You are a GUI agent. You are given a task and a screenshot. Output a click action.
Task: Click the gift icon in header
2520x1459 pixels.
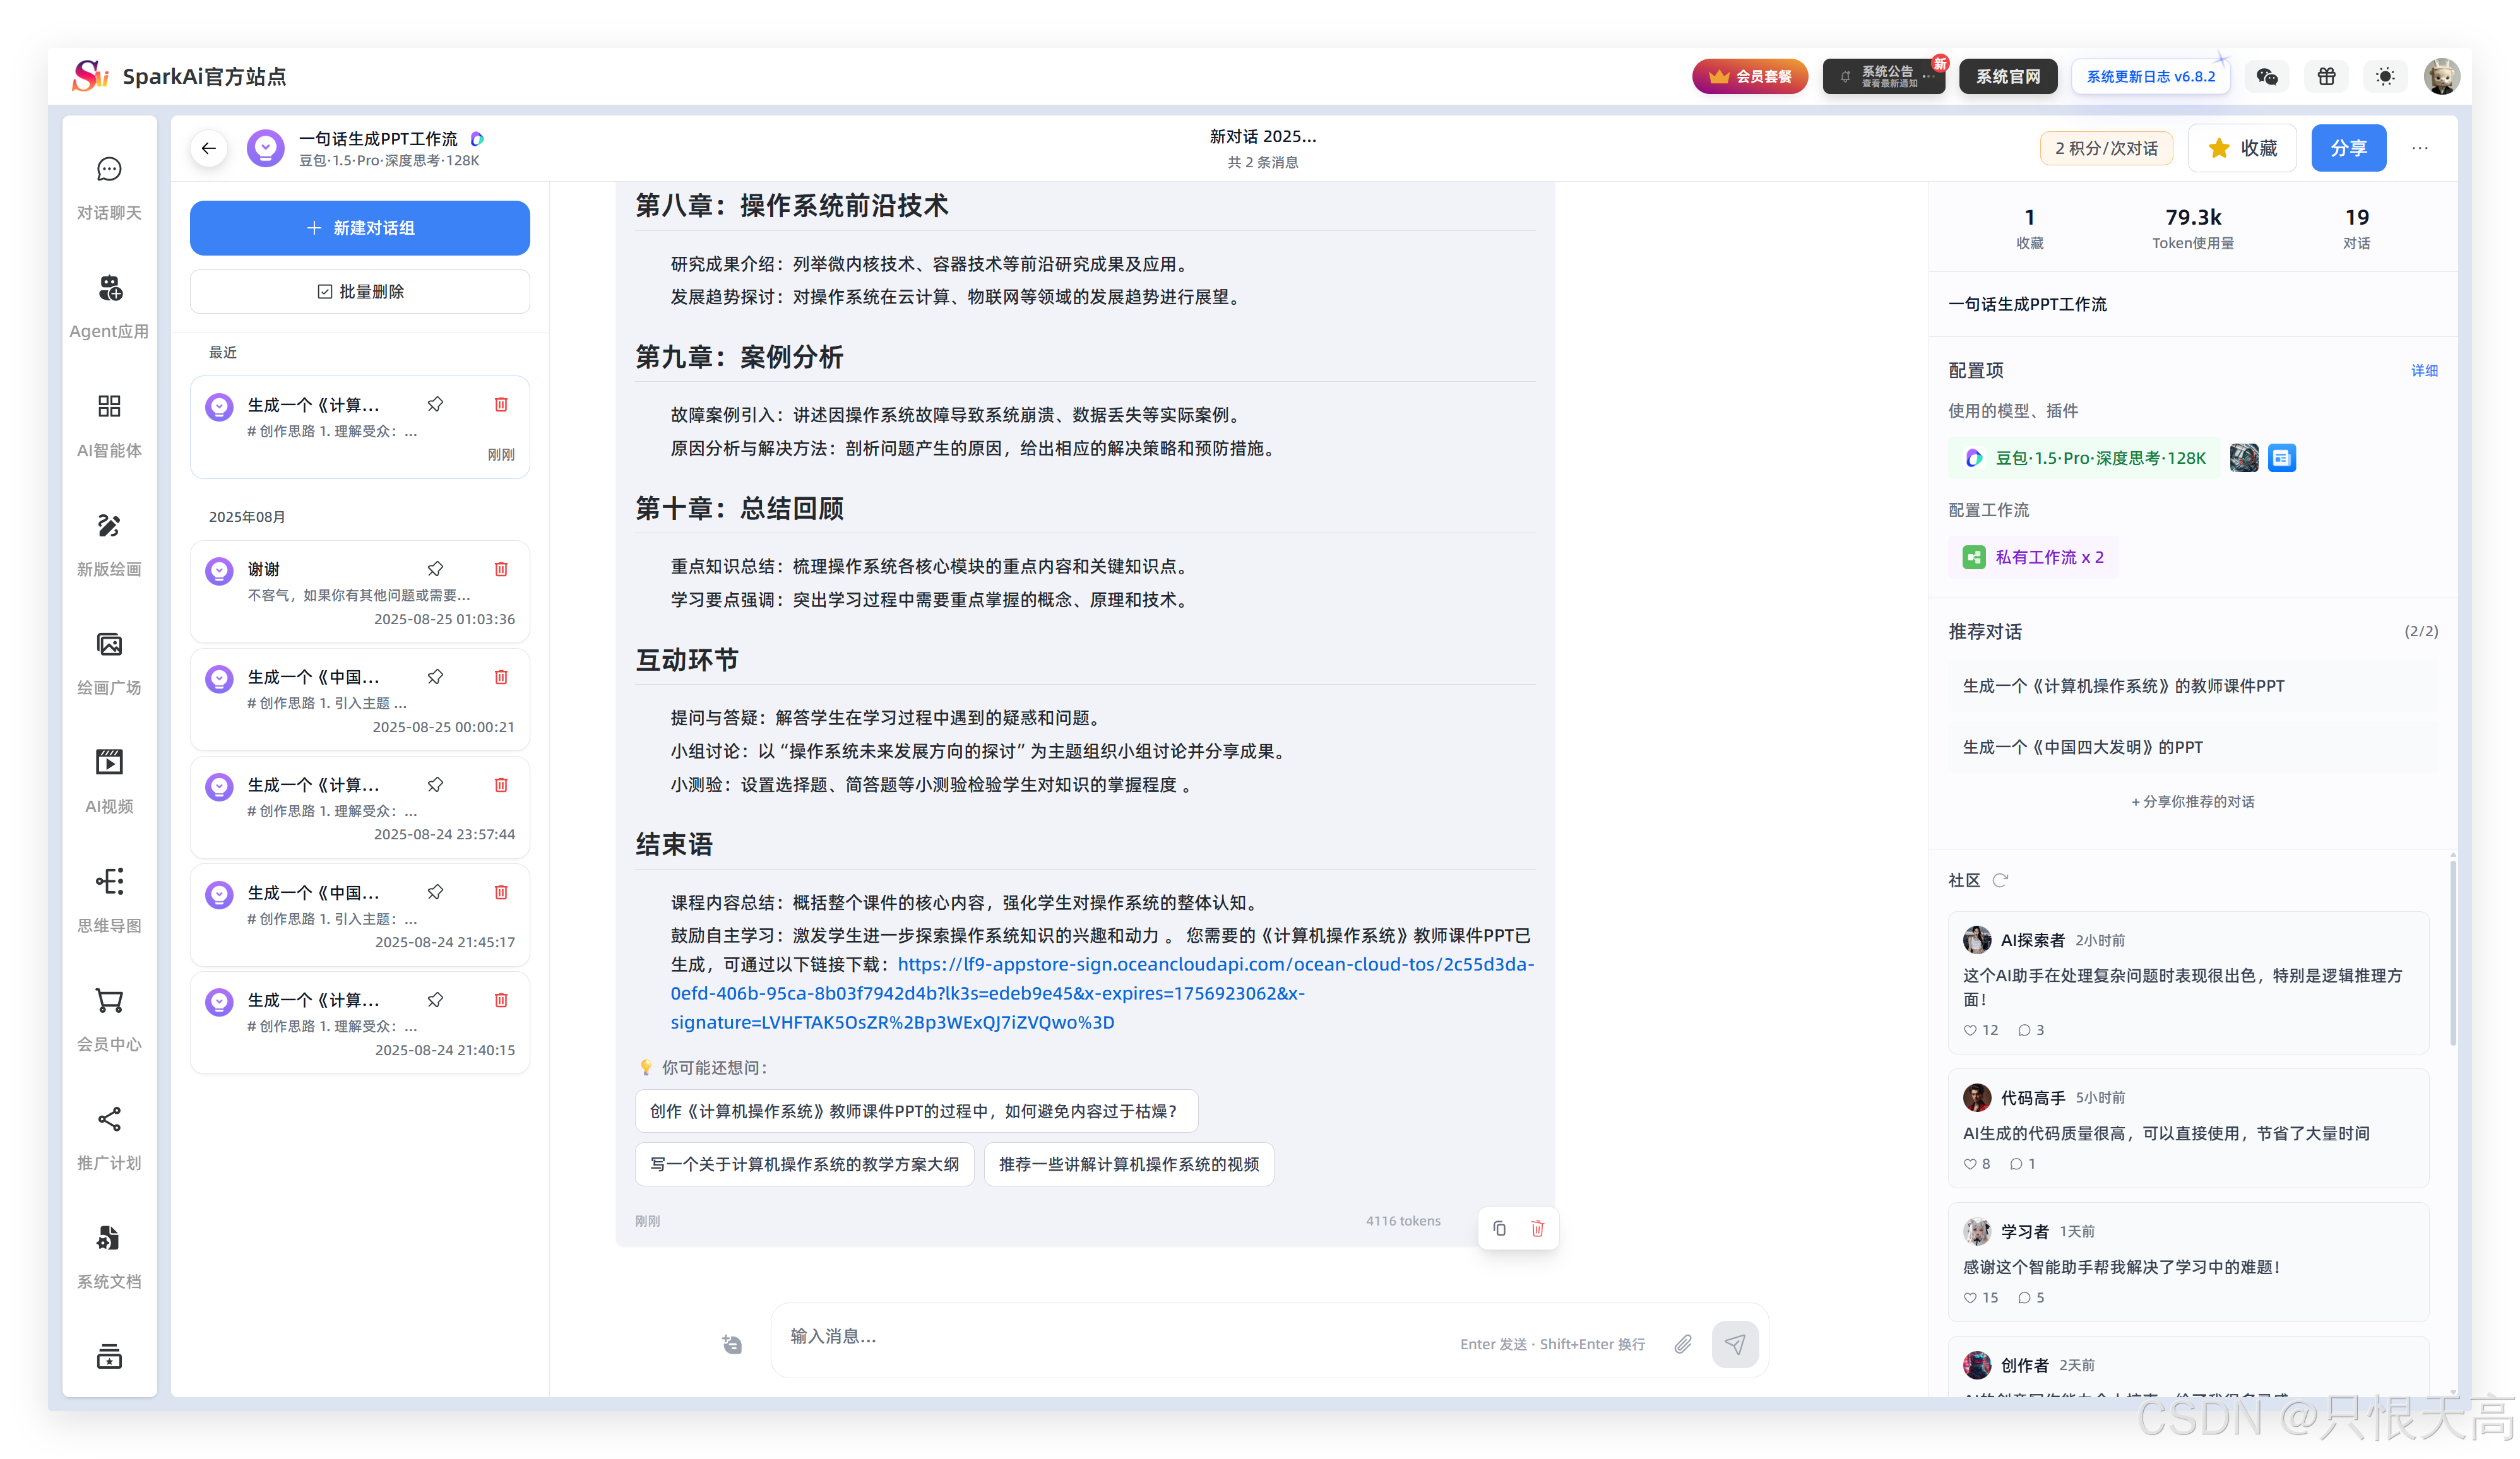[x=2326, y=76]
